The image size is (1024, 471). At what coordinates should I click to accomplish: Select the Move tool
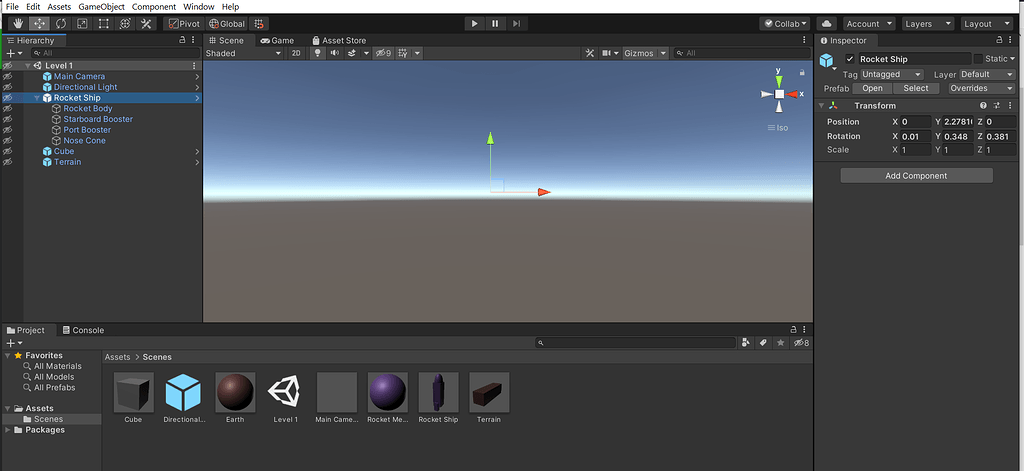tap(39, 24)
